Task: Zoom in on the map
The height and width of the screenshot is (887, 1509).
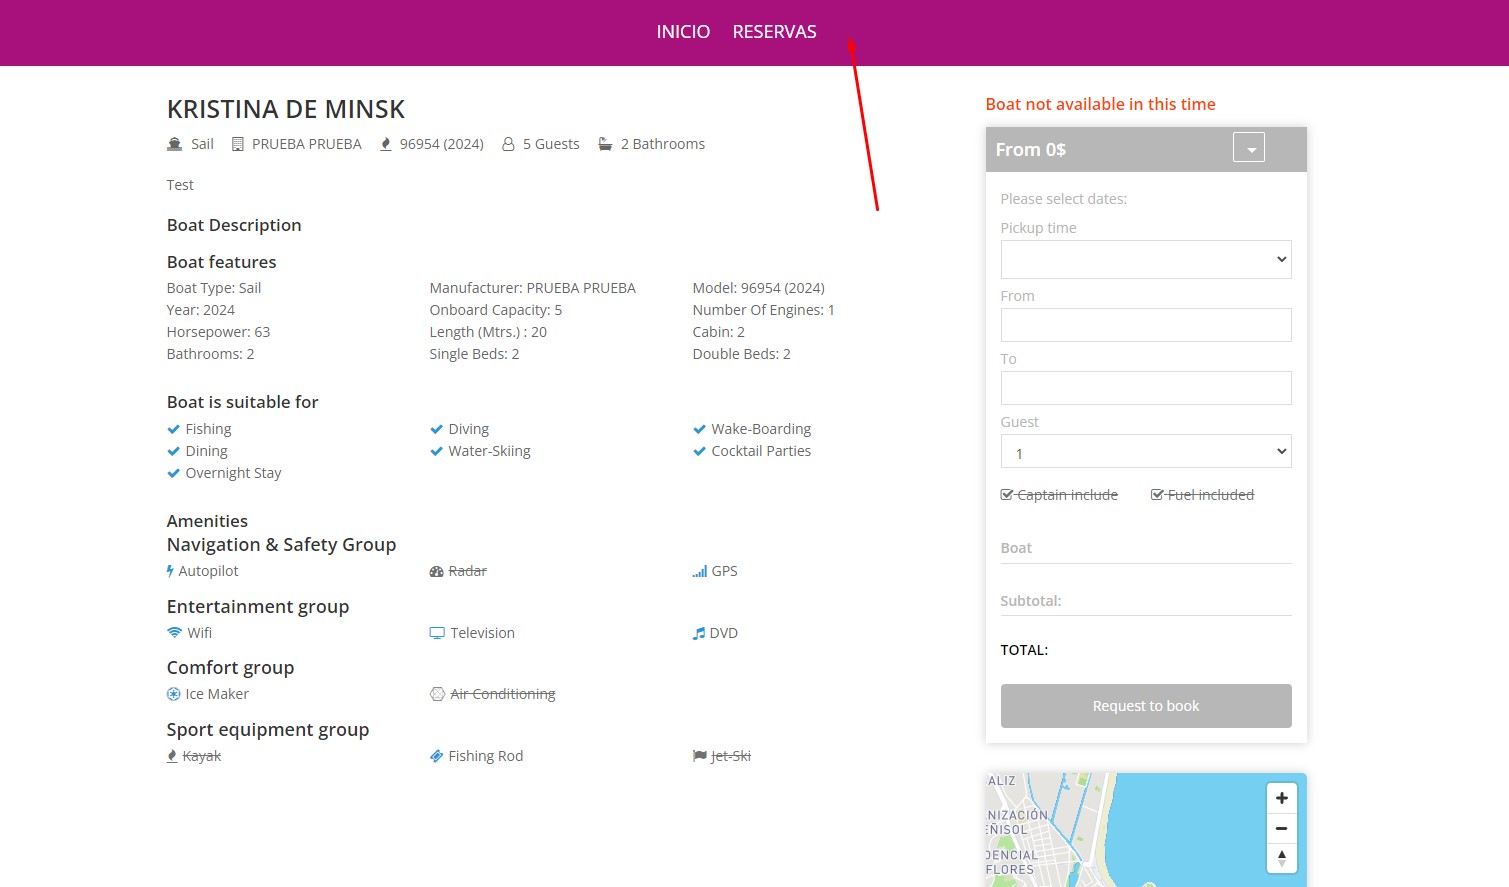Action: point(1281,798)
